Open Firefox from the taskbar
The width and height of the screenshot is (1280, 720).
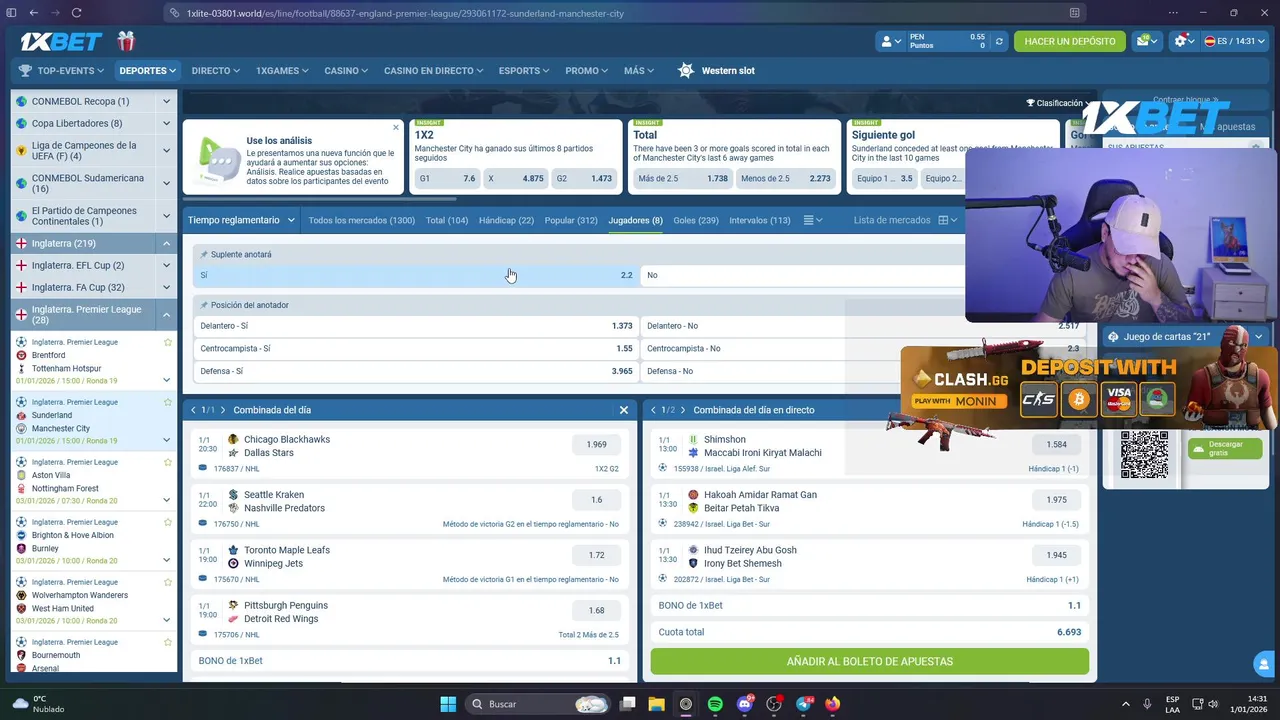pyautogui.click(x=833, y=704)
